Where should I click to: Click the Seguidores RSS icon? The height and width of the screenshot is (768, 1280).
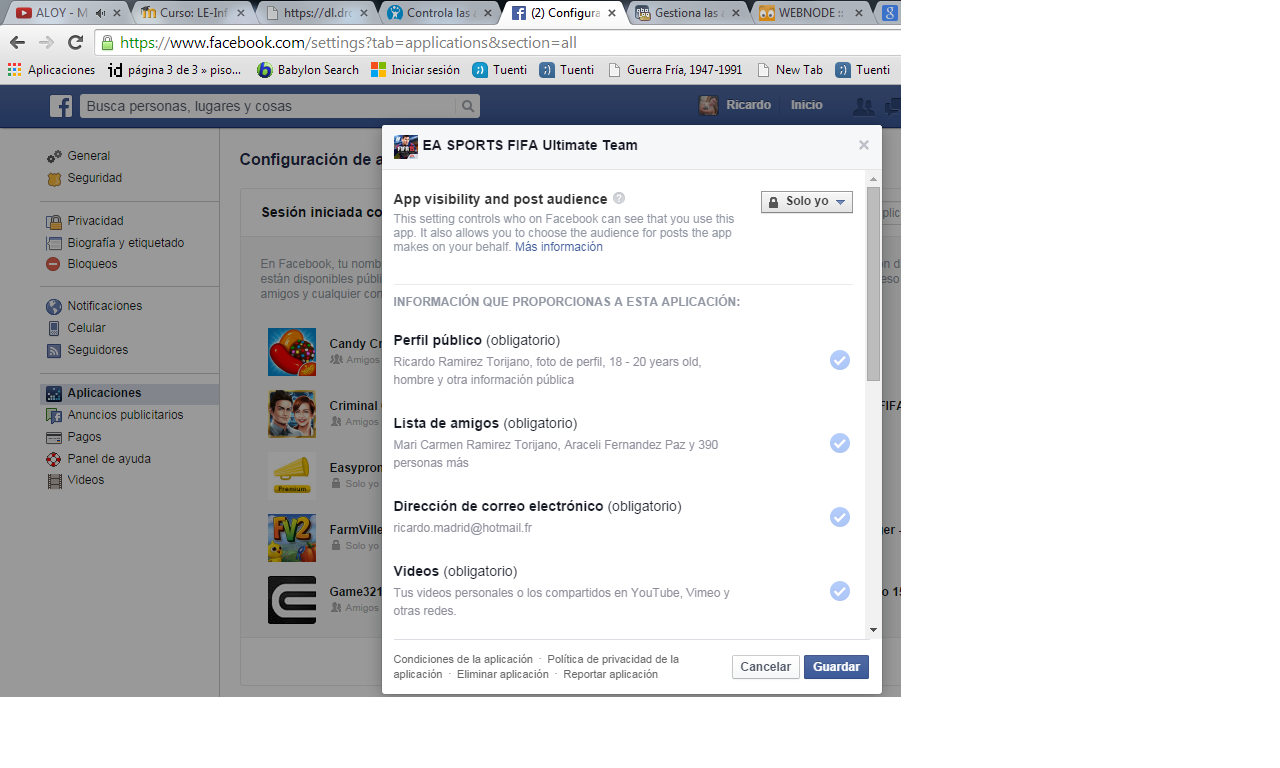pos(54,350)
